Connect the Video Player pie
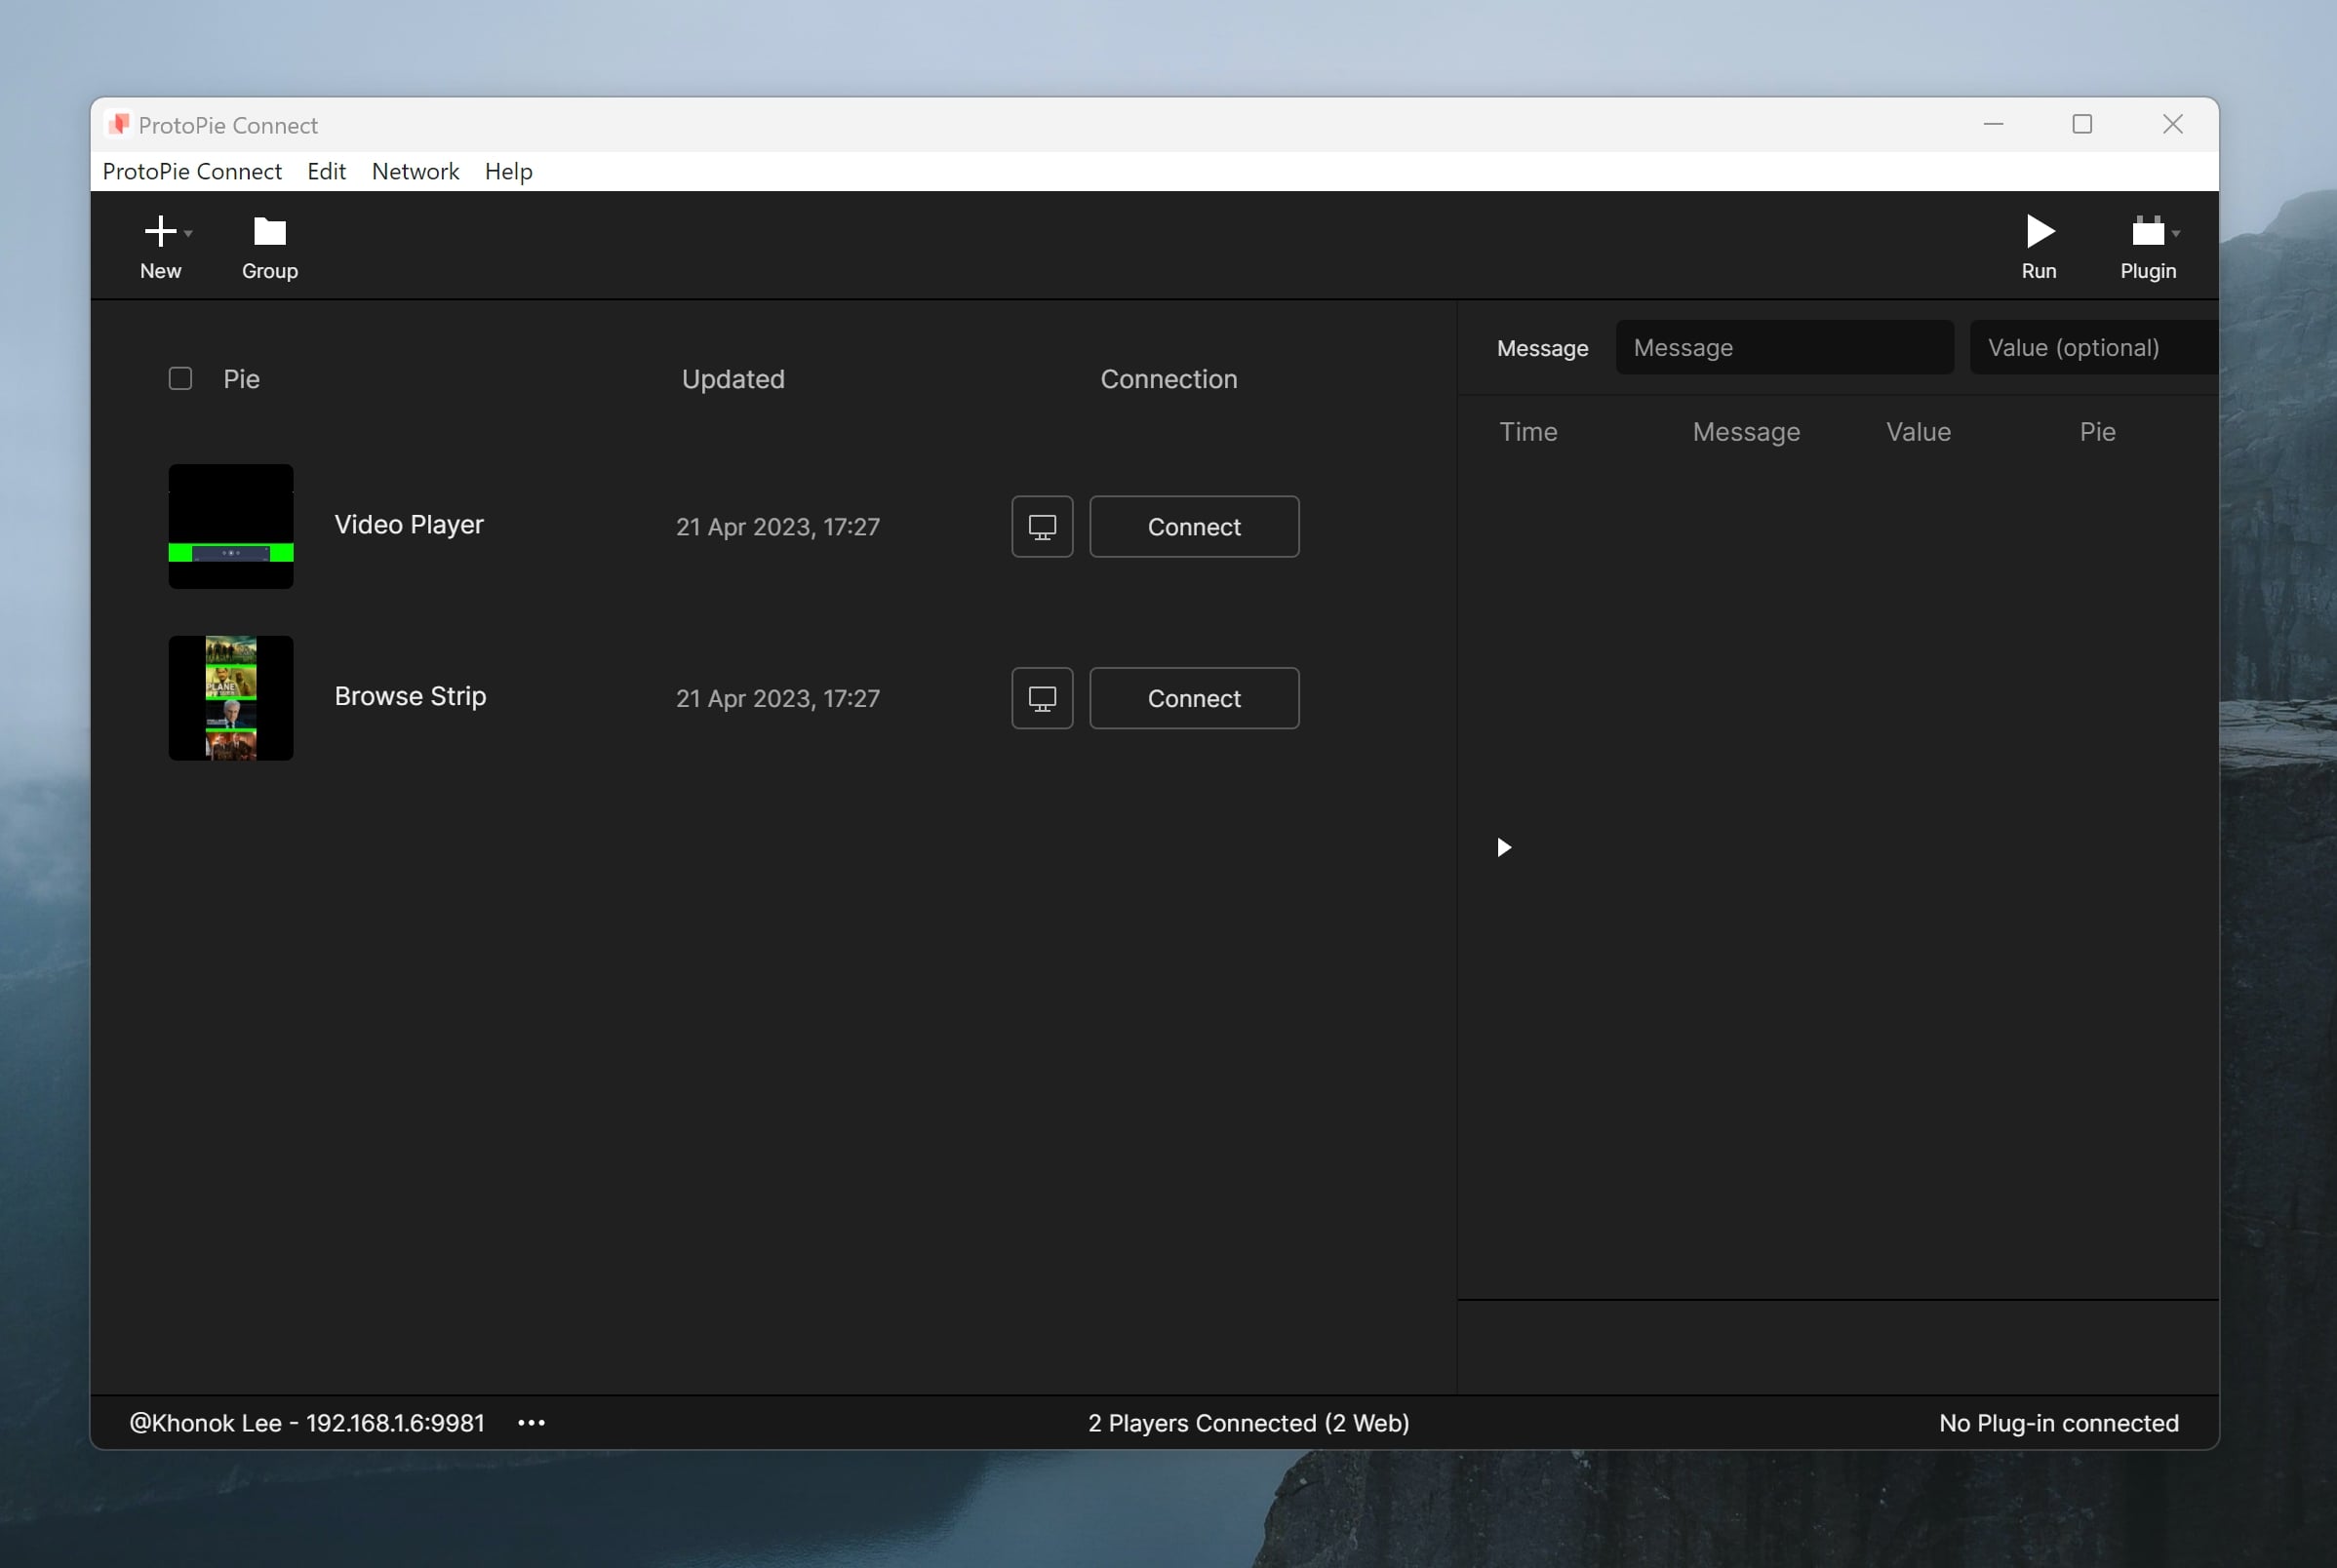This screenshot has width=2337, height=1568. (1194, 526)
